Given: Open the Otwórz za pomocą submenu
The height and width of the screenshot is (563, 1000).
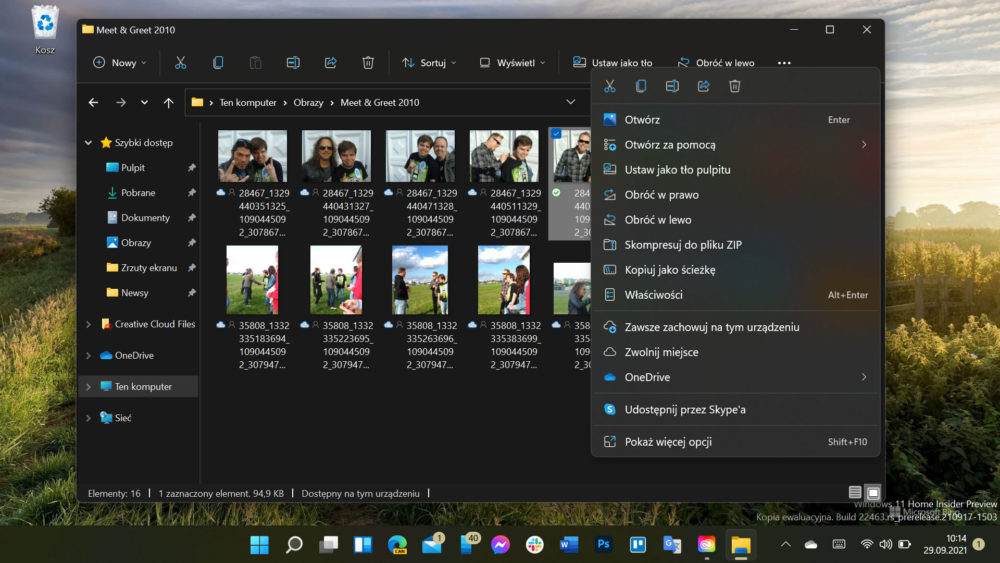Looking at the screenshot, I should pos(736,145).
